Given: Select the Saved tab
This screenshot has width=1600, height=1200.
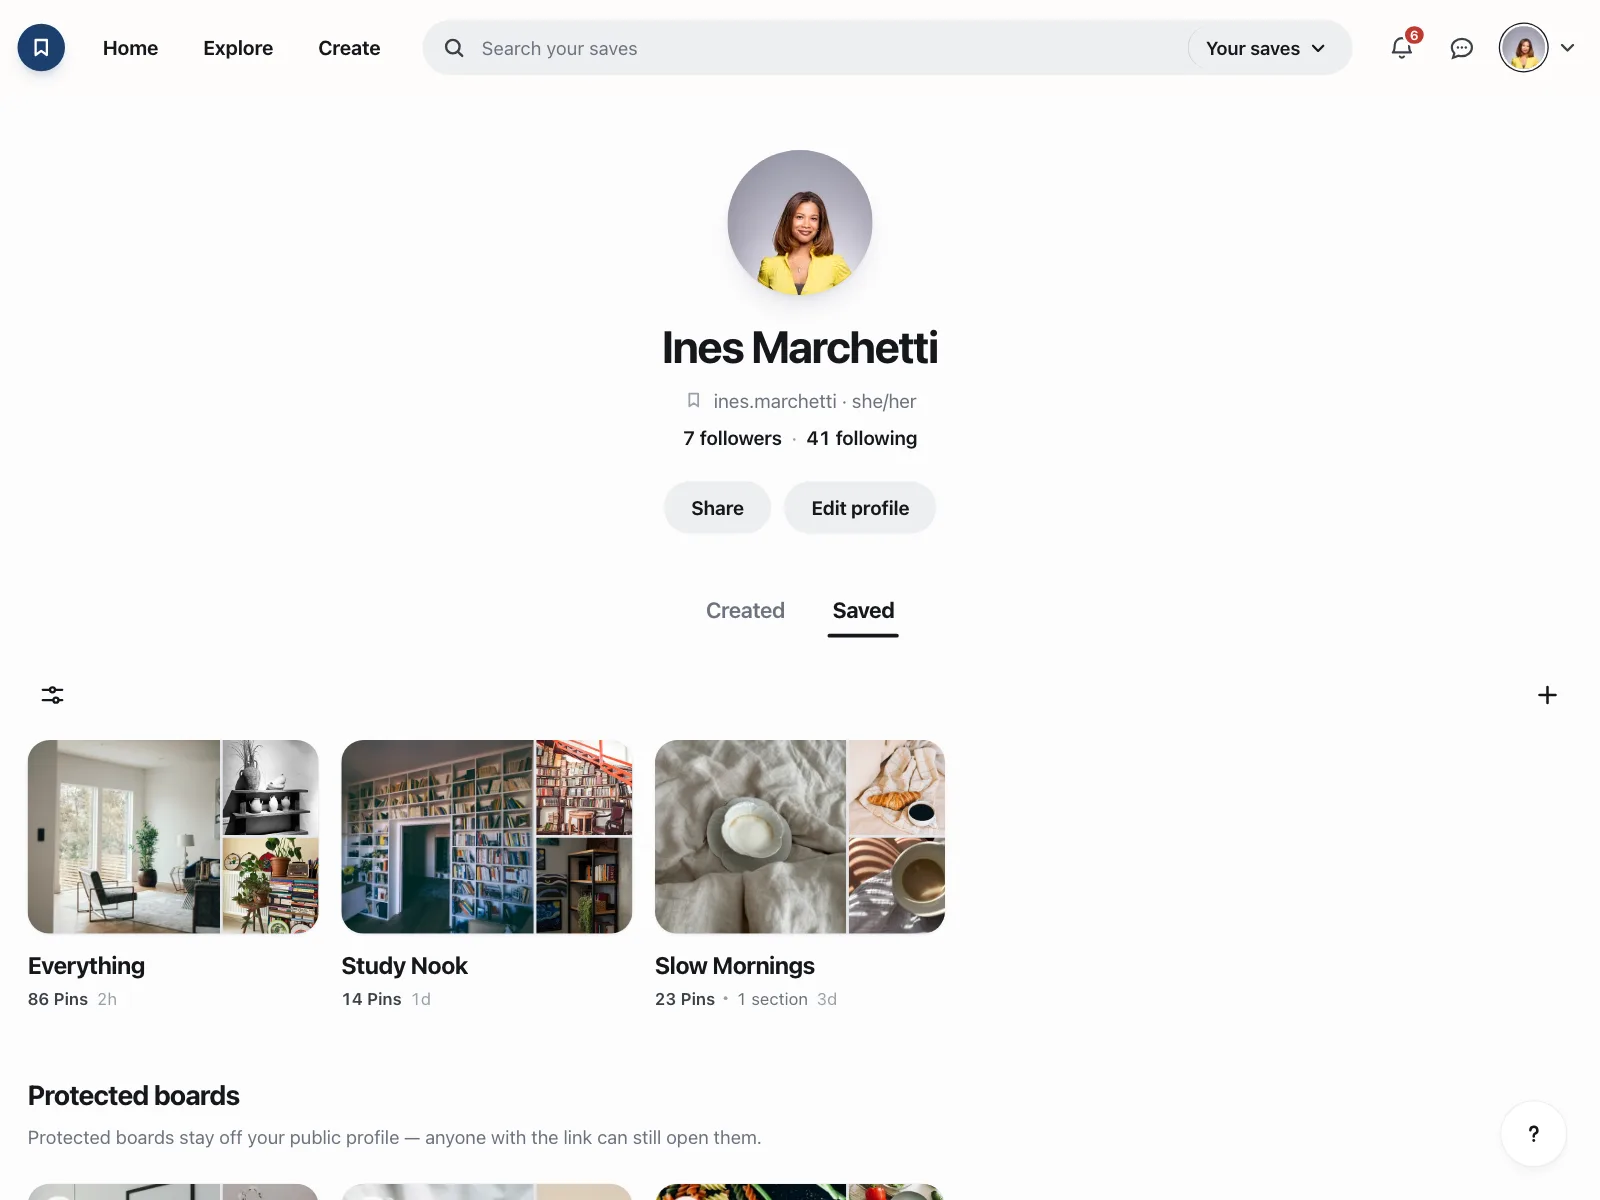Looking at the screenshot, I should pos(863,610).
